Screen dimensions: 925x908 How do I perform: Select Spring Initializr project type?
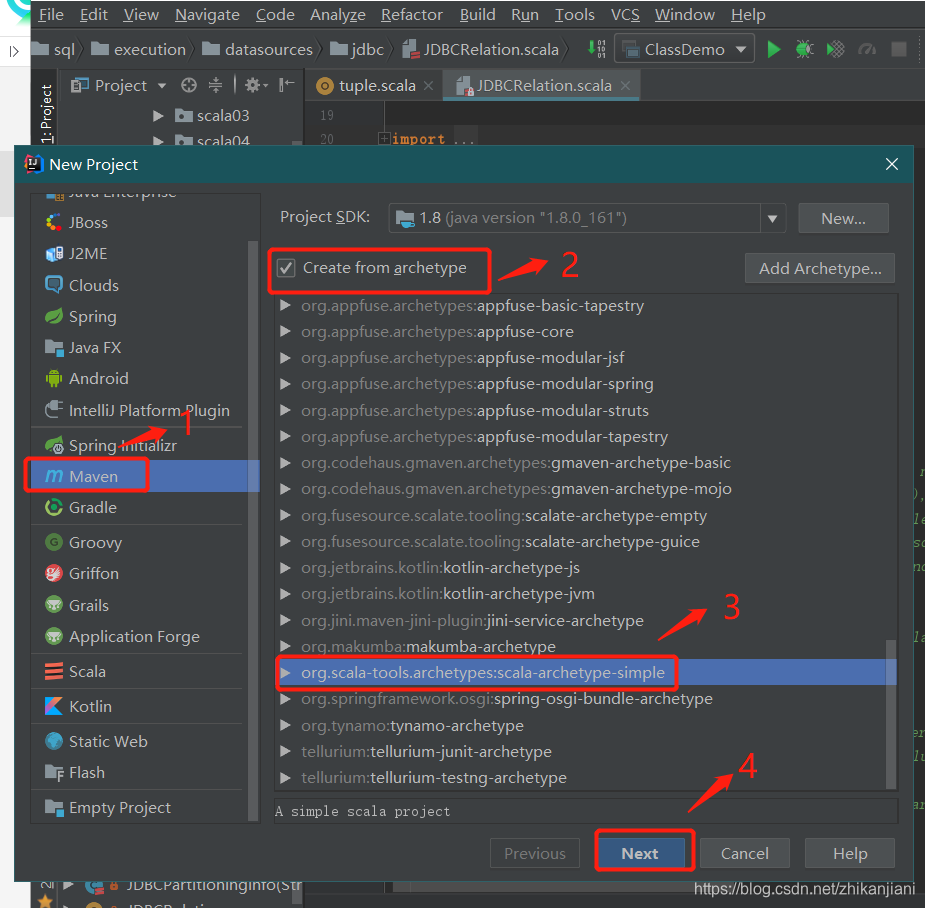(x=145, y=445)
